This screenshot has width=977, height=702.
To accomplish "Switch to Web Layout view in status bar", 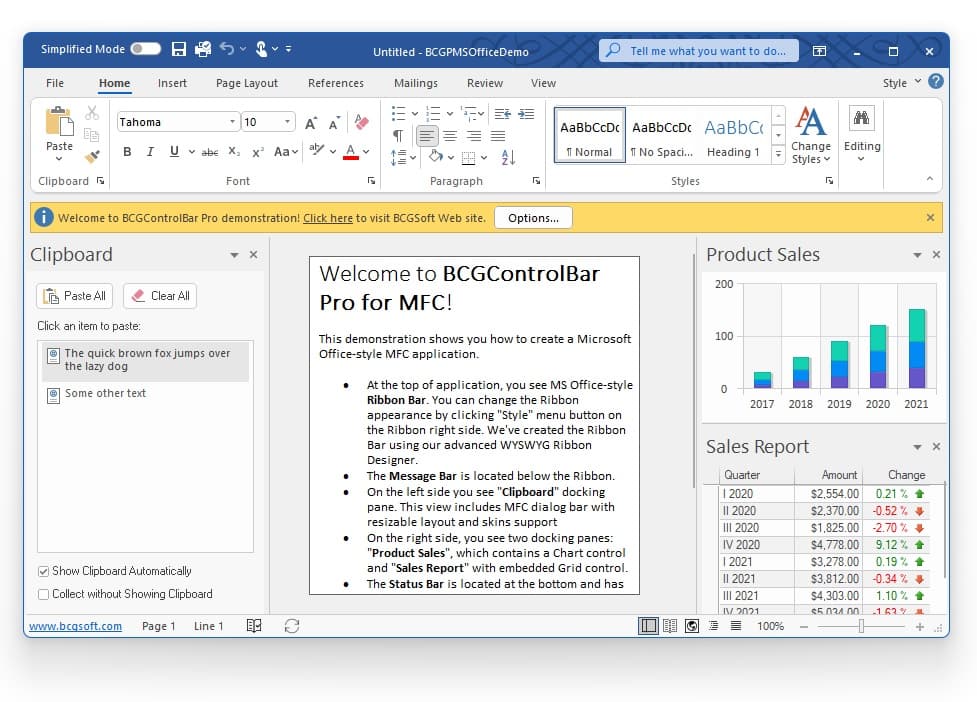I will click(692, 626).
